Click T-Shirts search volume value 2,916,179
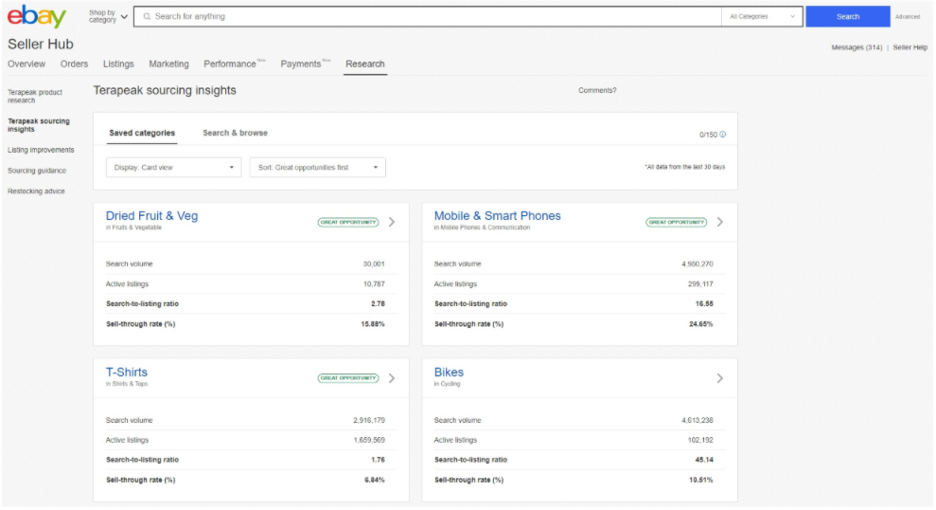 369,420
